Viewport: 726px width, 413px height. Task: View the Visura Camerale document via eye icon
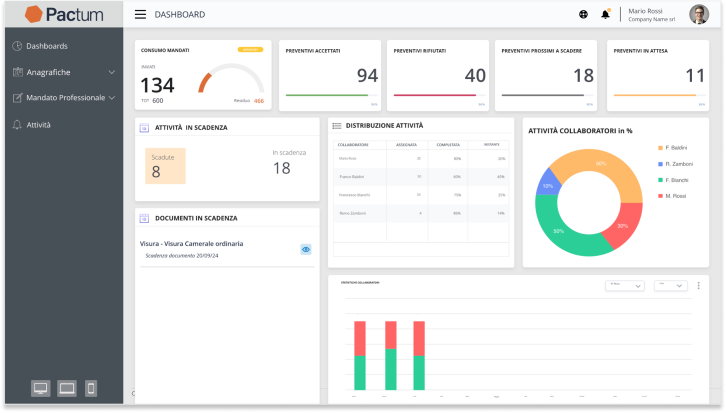[x=306, y=249]
